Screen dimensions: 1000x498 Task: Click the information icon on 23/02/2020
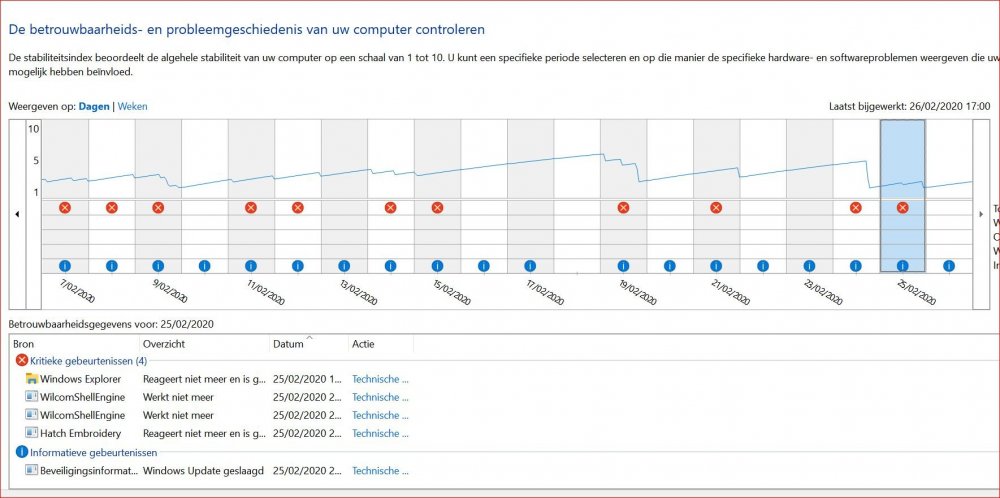(x=809, y=266)
